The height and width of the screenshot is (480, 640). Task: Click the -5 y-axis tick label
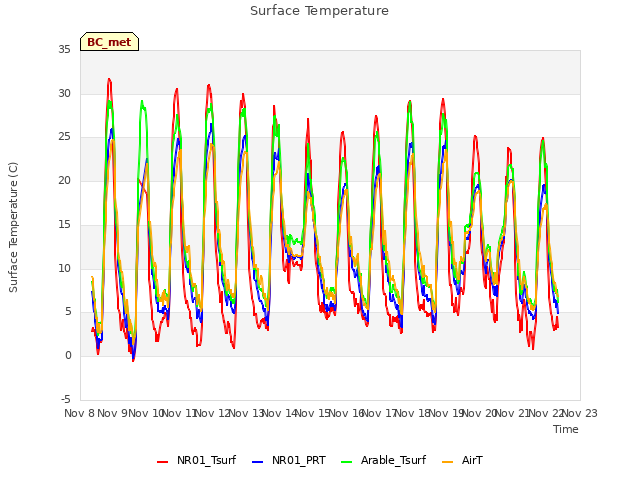click(66, 399)
